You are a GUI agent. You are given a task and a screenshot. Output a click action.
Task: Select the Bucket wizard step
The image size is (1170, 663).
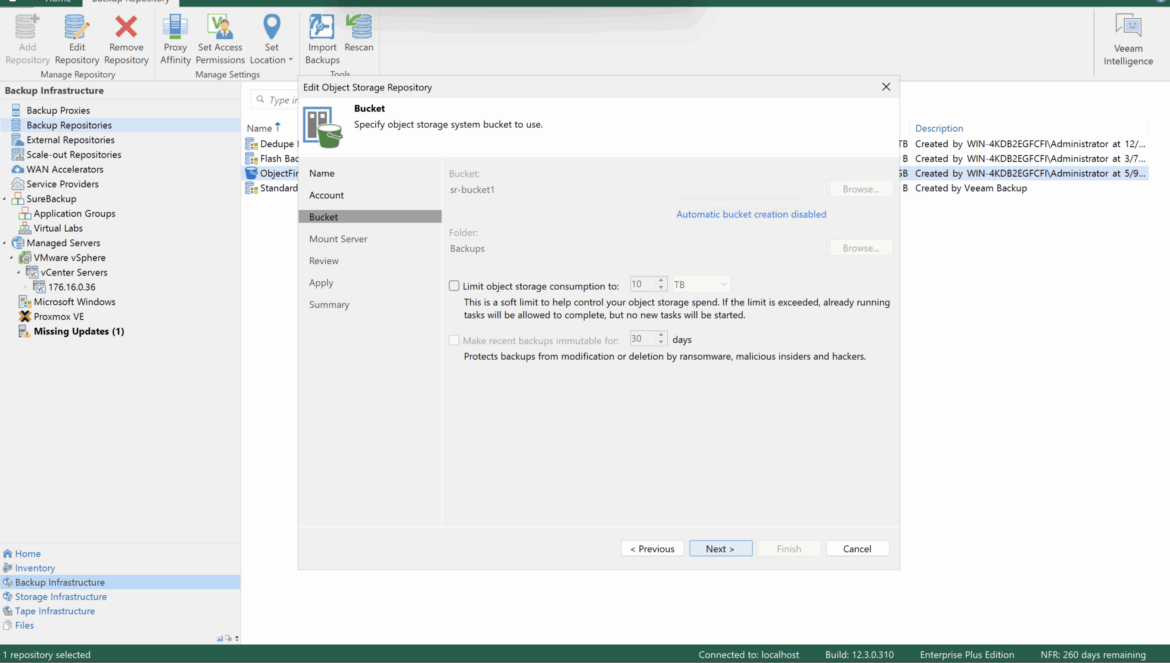click(x=370, y=217)
